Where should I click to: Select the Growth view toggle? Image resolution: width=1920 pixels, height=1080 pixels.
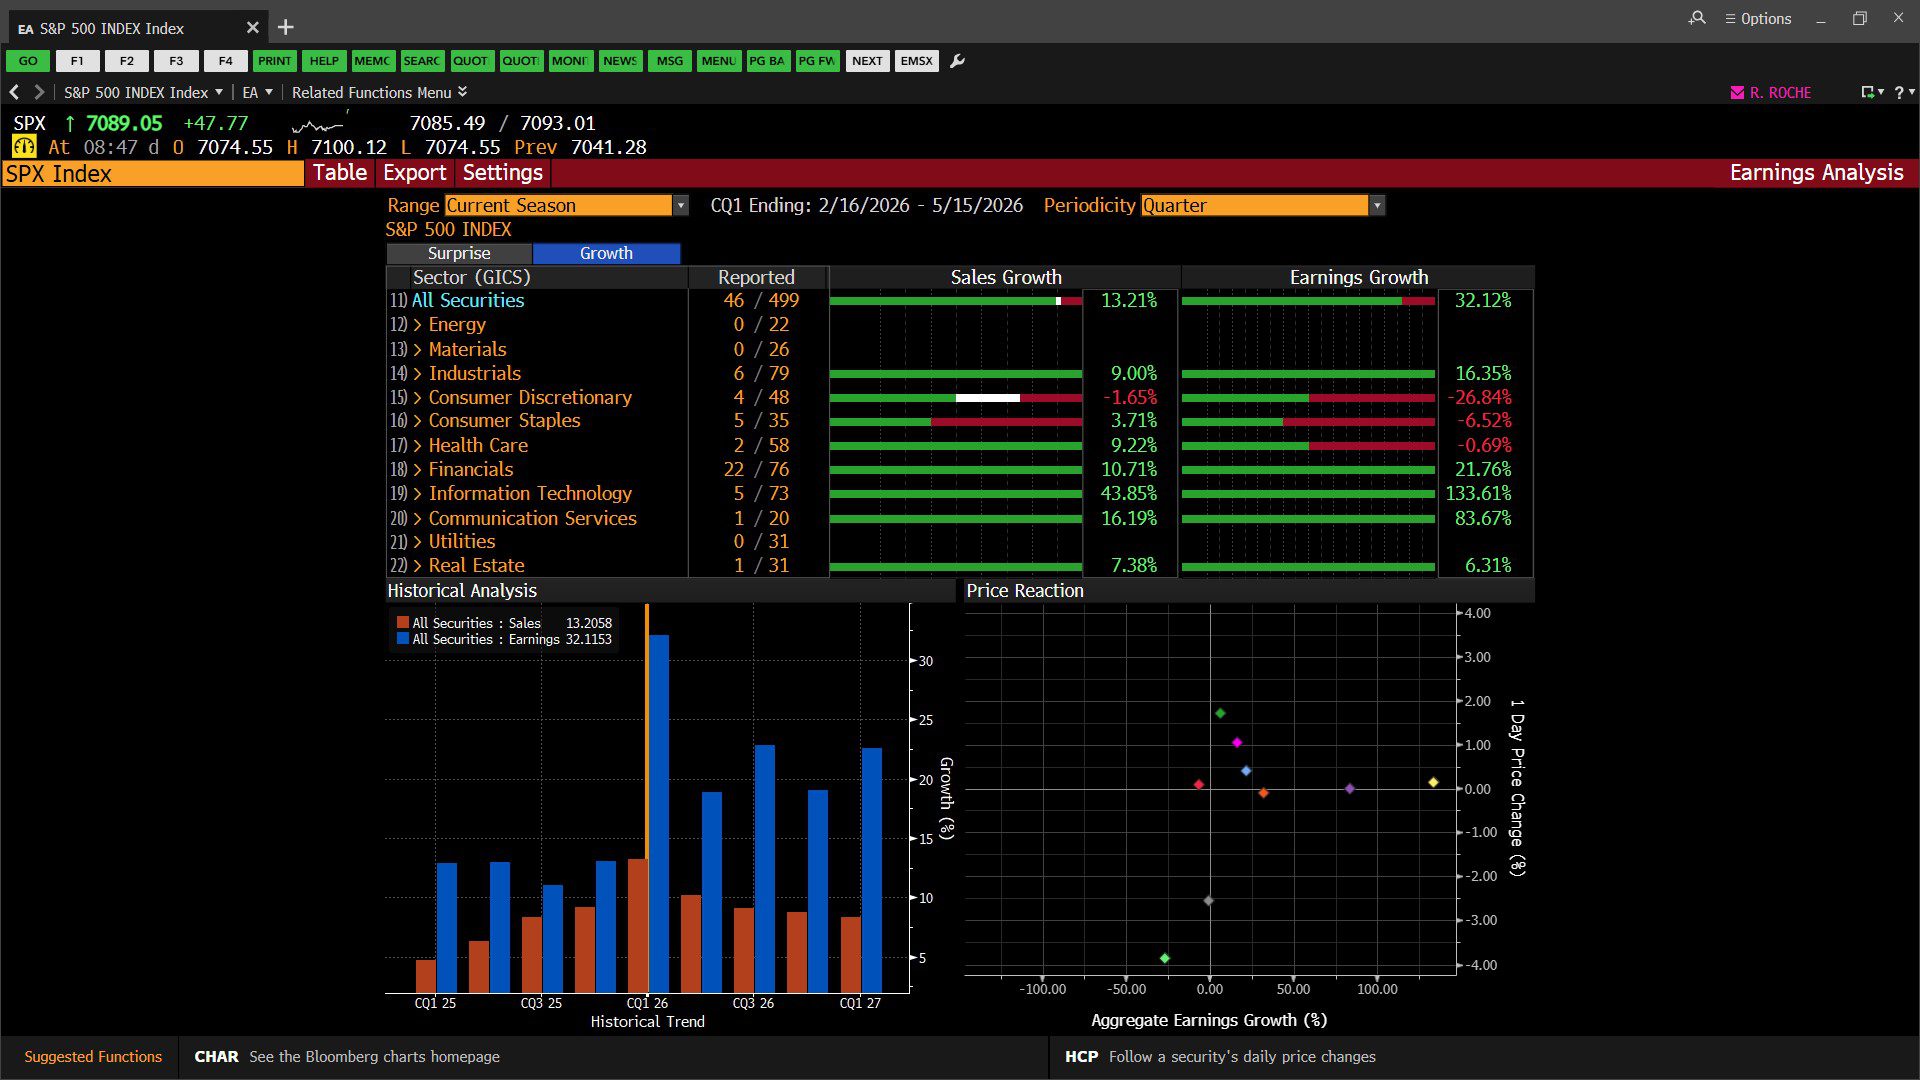pos(606,253)
